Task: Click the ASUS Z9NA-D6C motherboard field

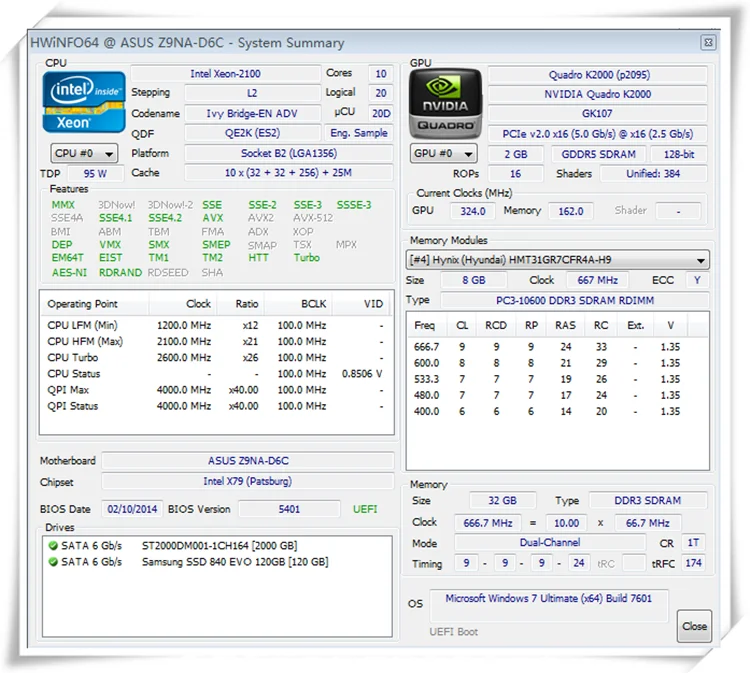Action: pos(248,461)
